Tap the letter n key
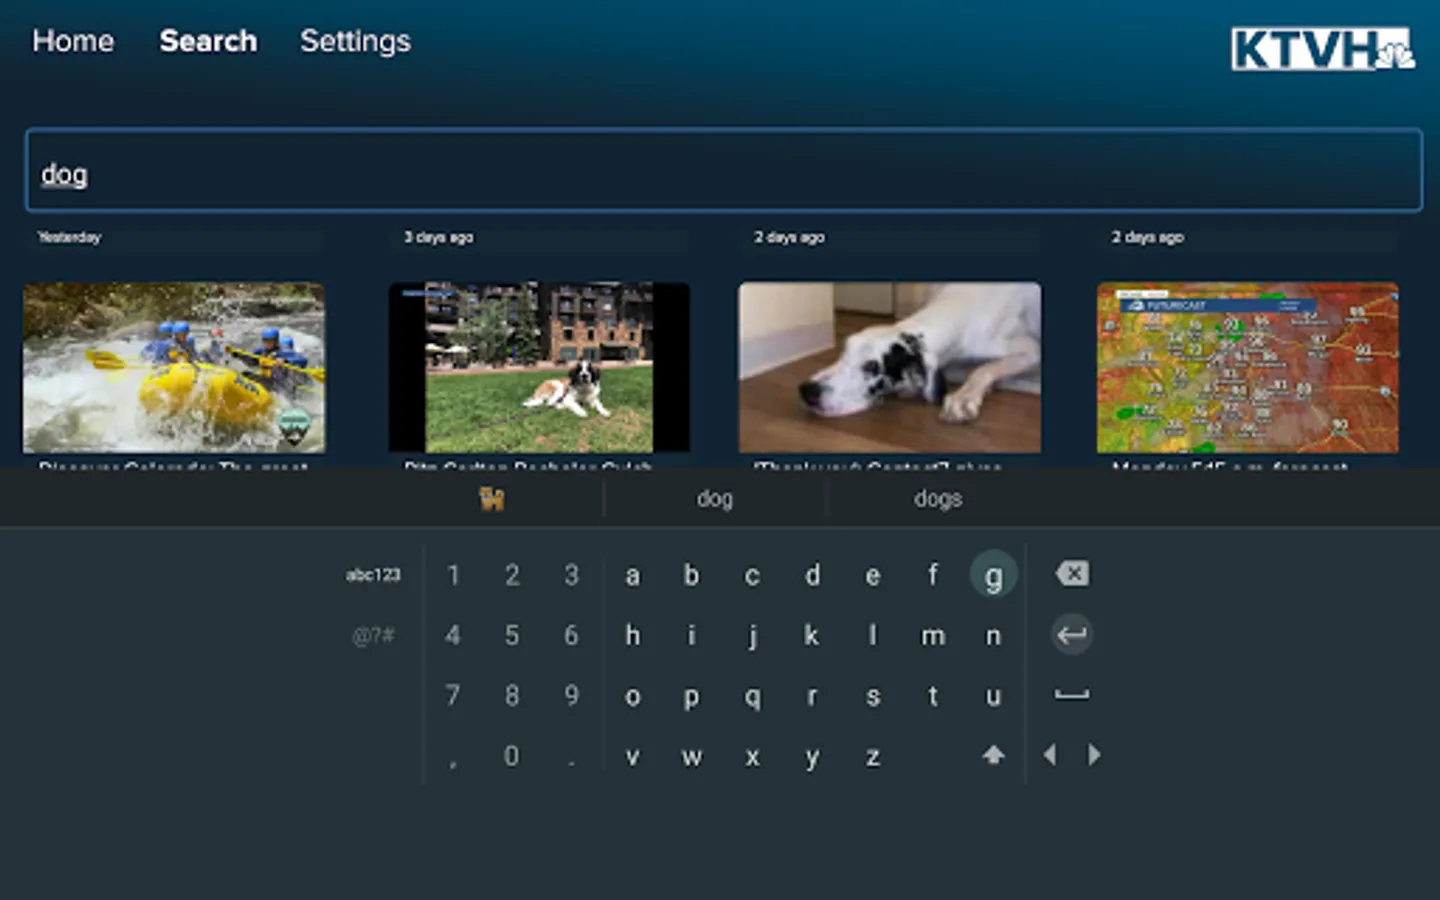This screenshot has width=1440, height=900. click(993, 636)
